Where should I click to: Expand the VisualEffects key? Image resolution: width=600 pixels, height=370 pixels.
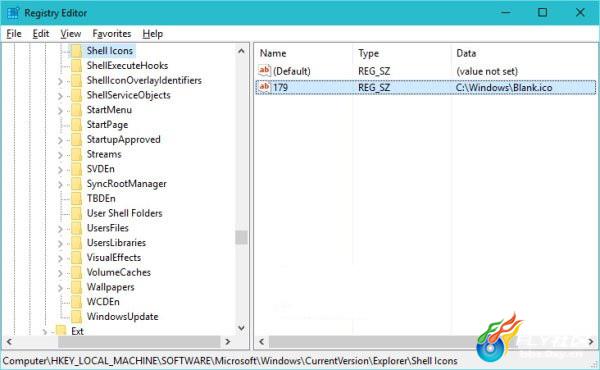click(60, 258)
